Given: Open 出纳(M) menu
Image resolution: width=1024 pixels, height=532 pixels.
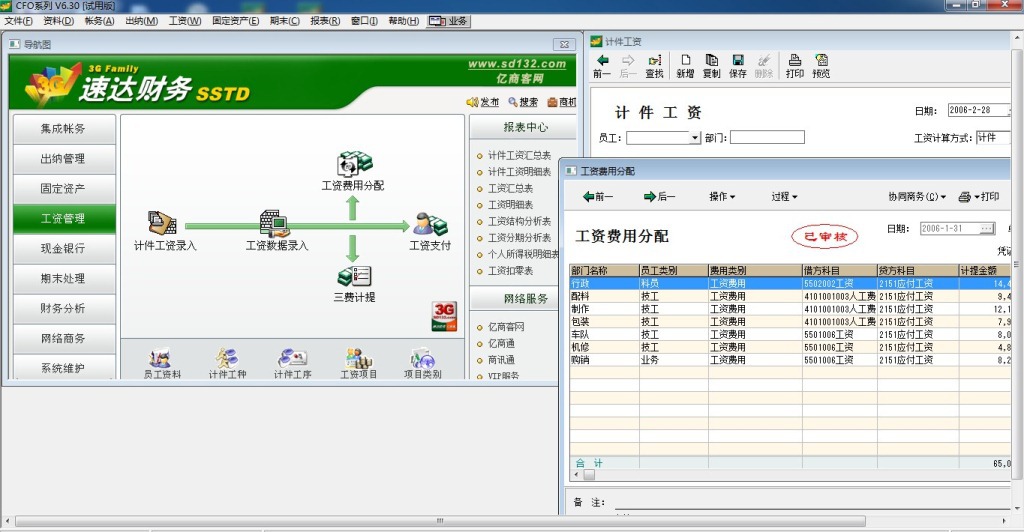Looking at the screenshot, I should coord(141,21).
